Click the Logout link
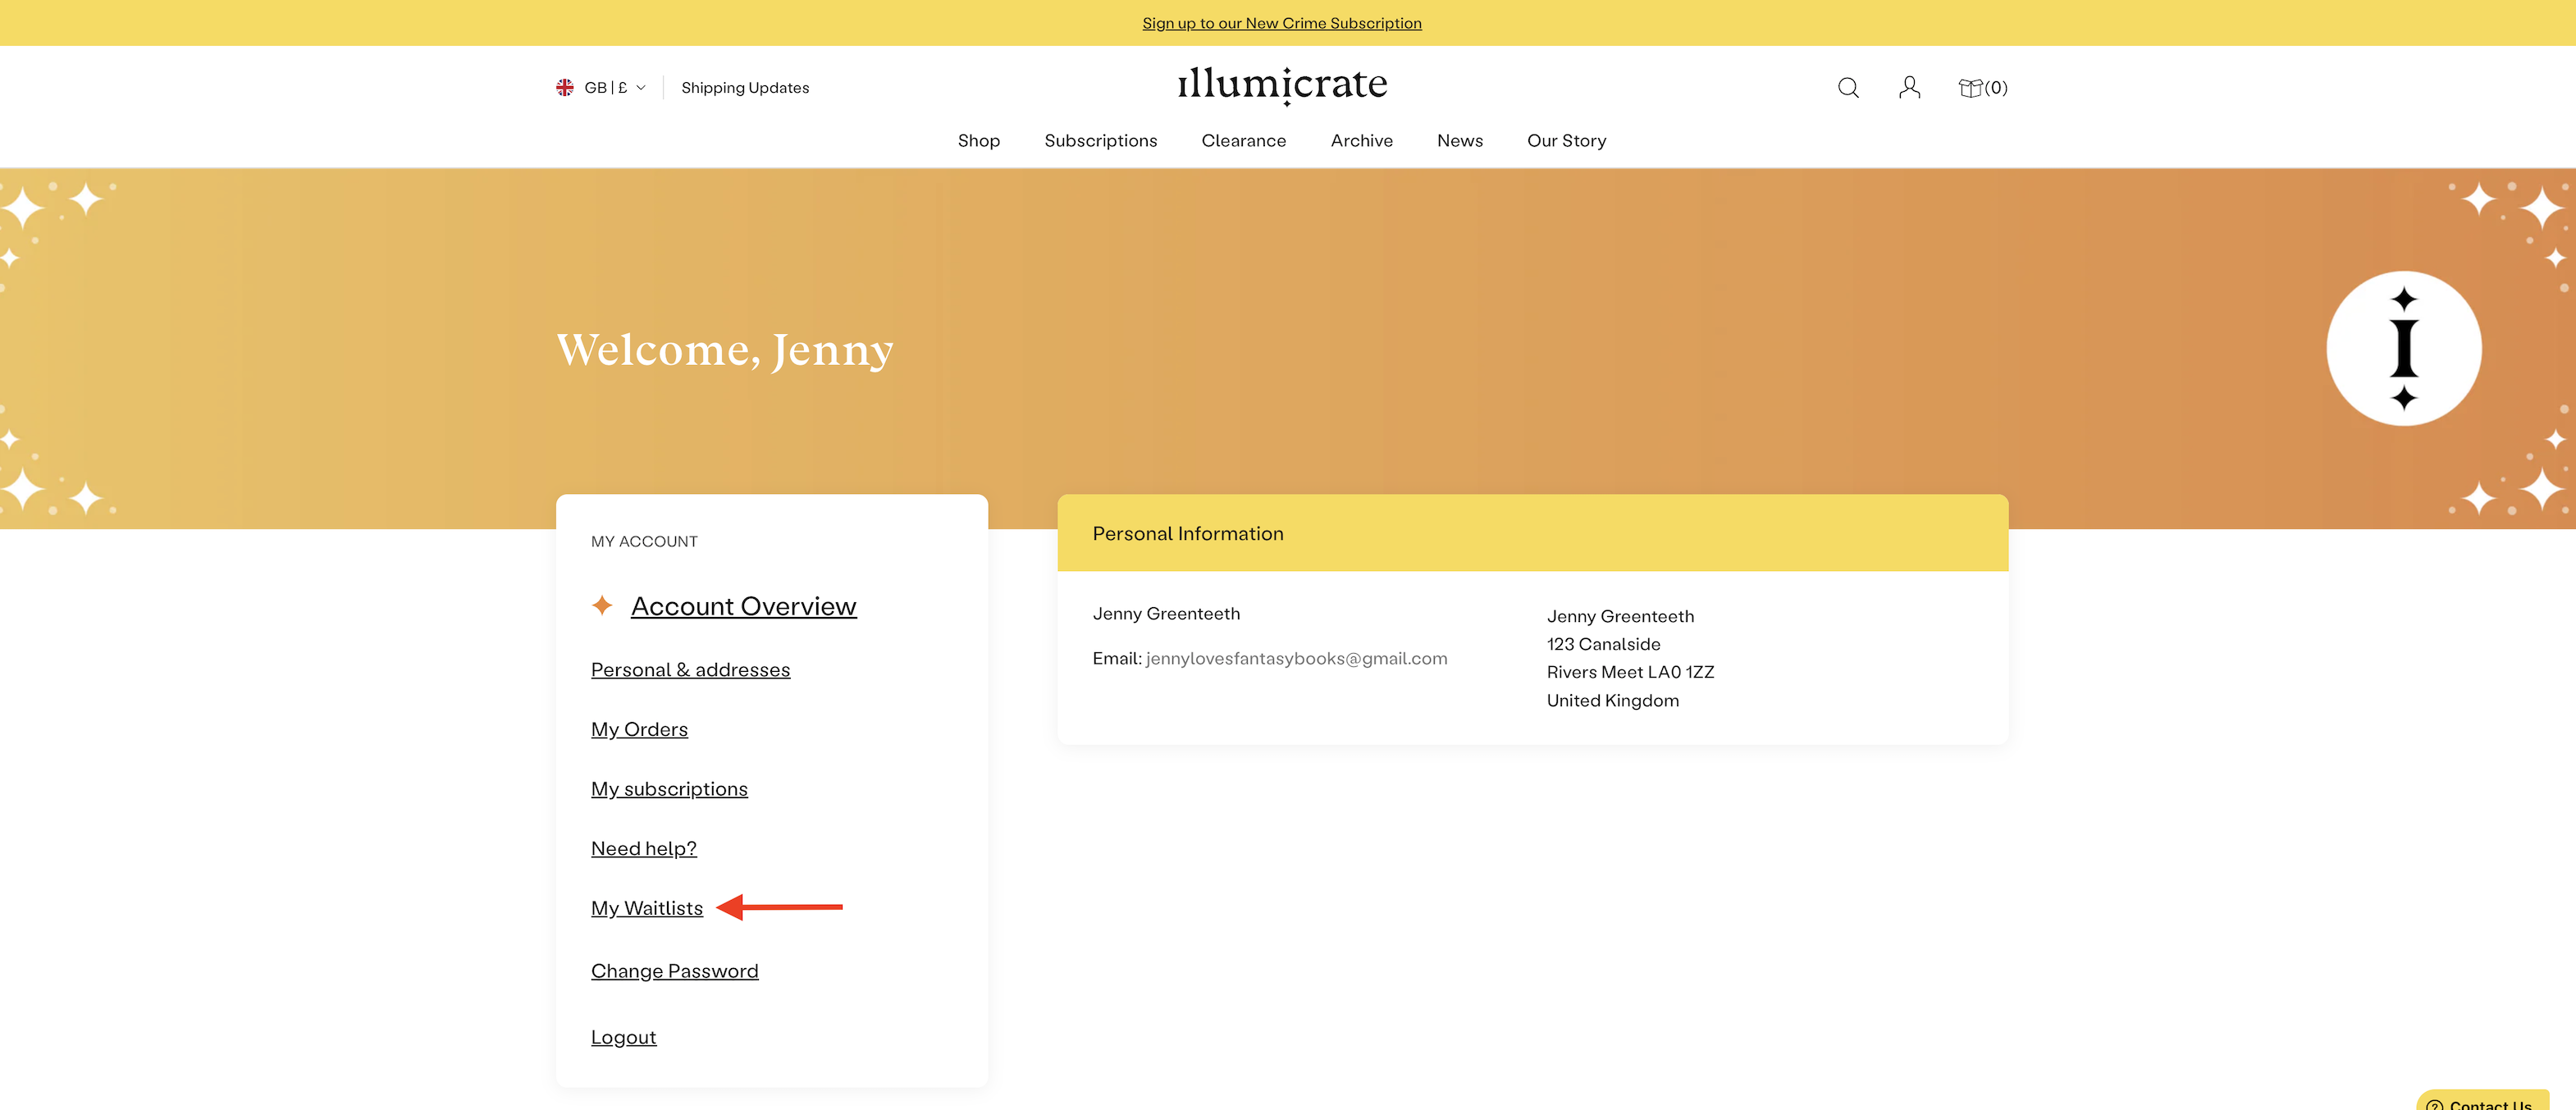The width and height of the screenshot is (2576, 1110). (623, 1037)
